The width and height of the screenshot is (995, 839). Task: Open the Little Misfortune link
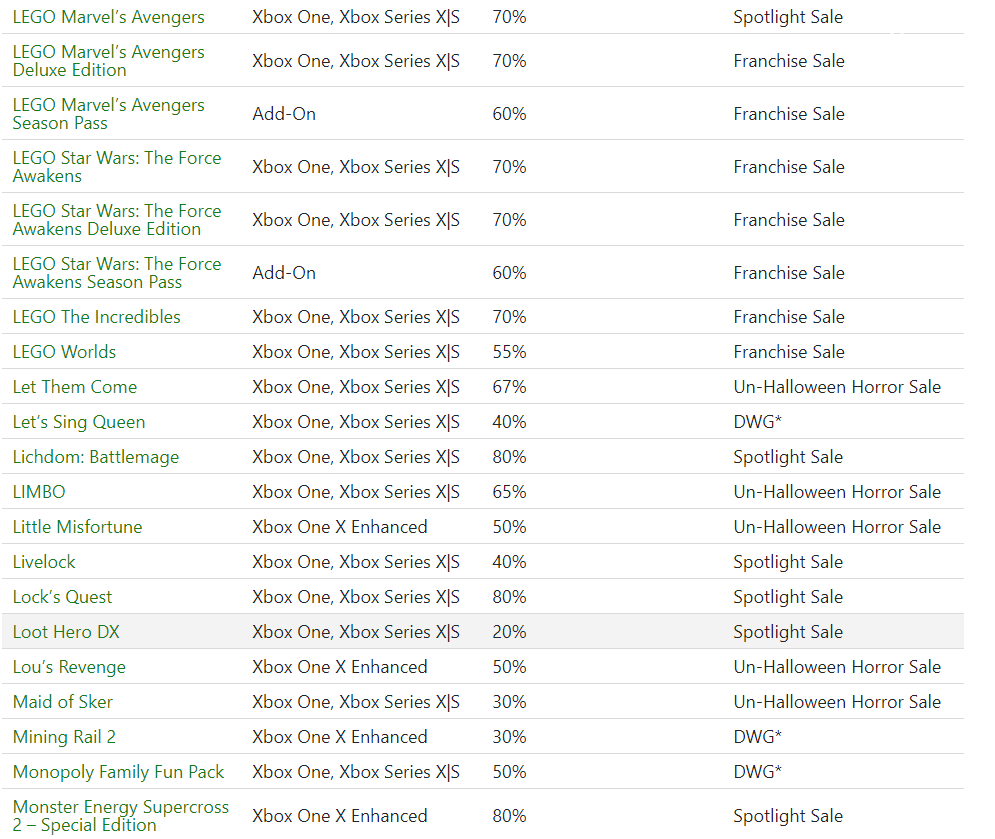click(77, 527)
